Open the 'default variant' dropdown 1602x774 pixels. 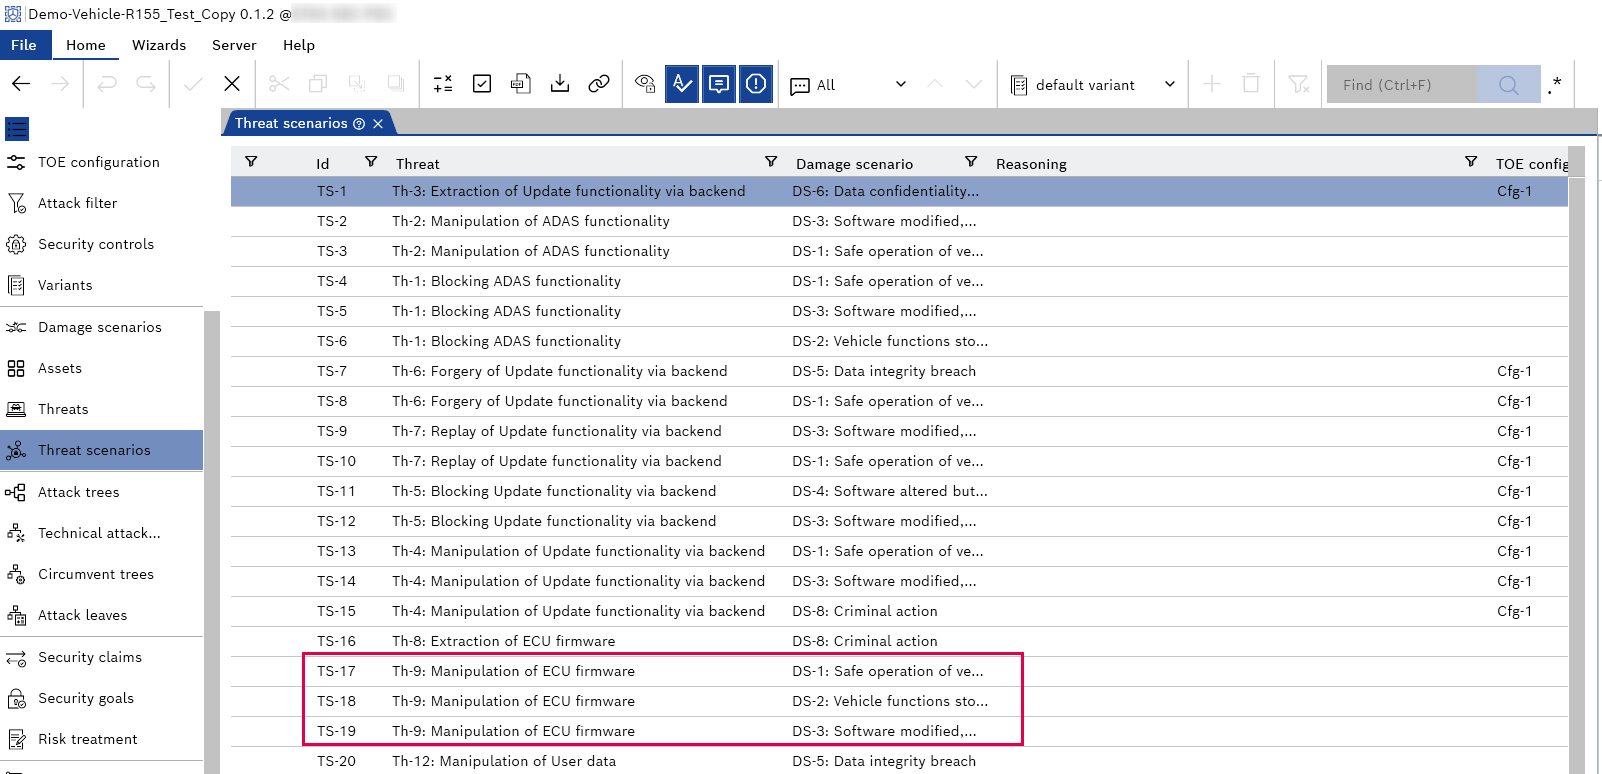(x=1092, y=85)
